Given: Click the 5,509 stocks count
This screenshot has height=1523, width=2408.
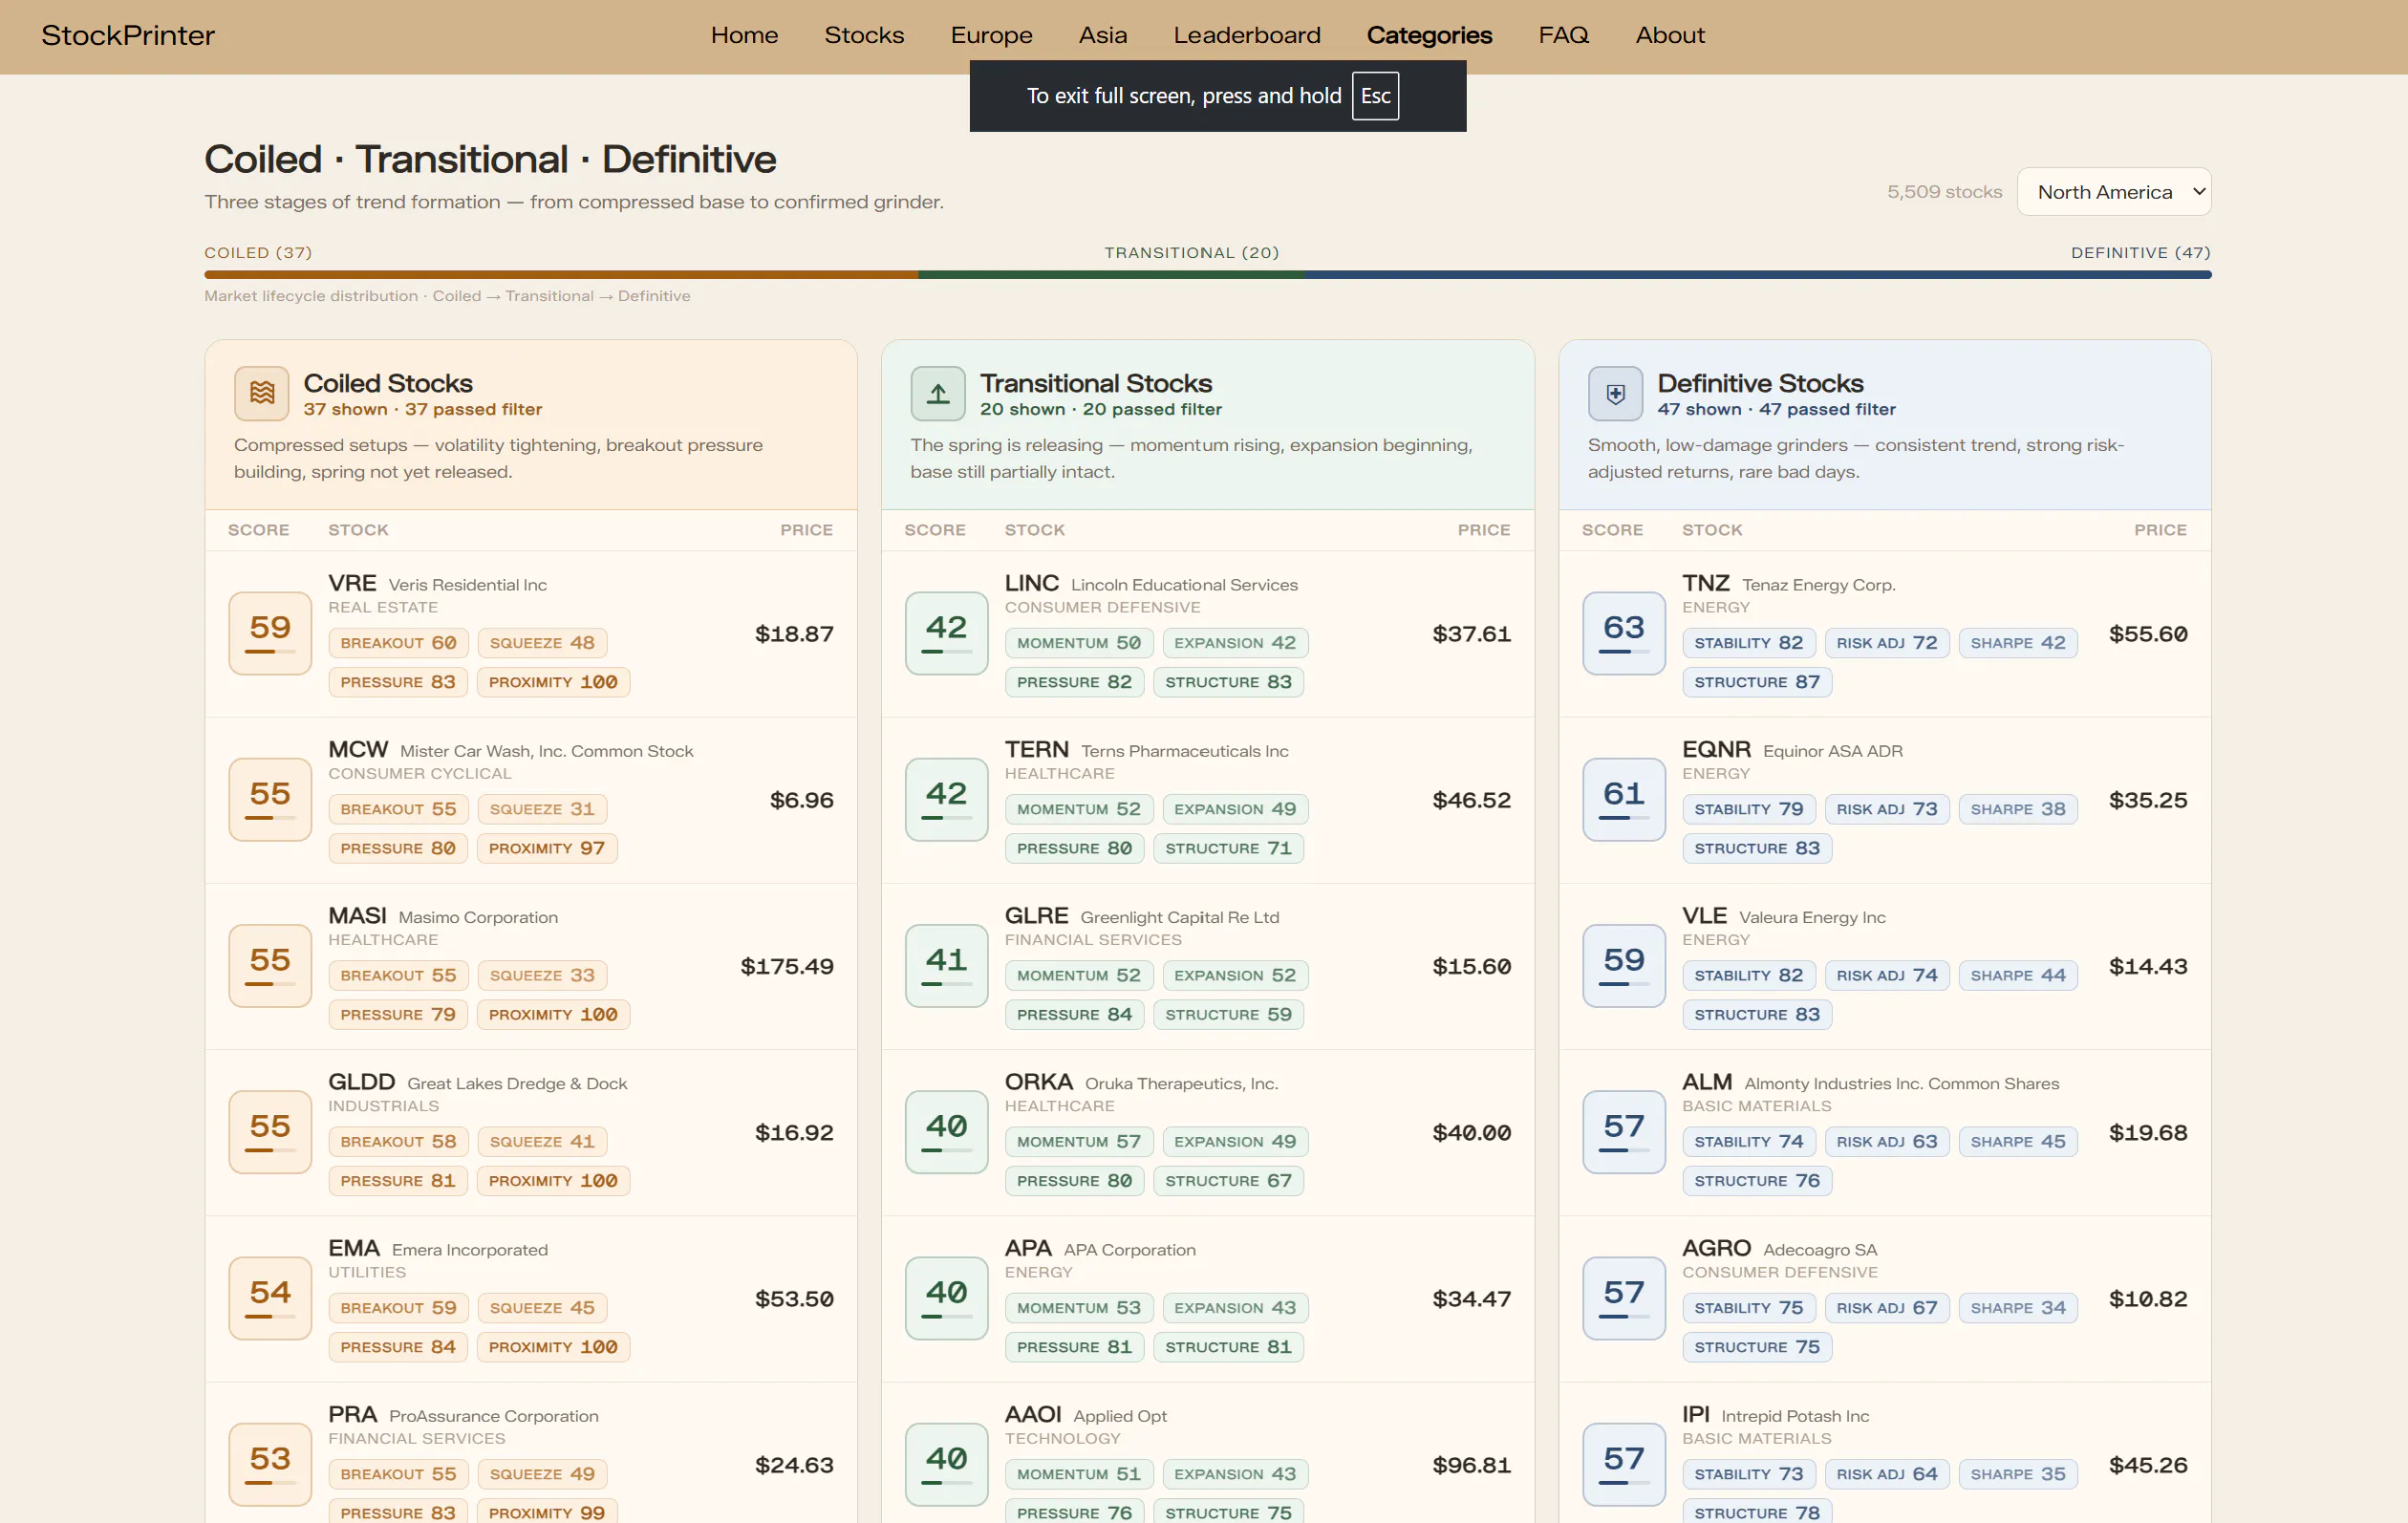Looking at the screenshot, I should click(x=1944, y=192).
